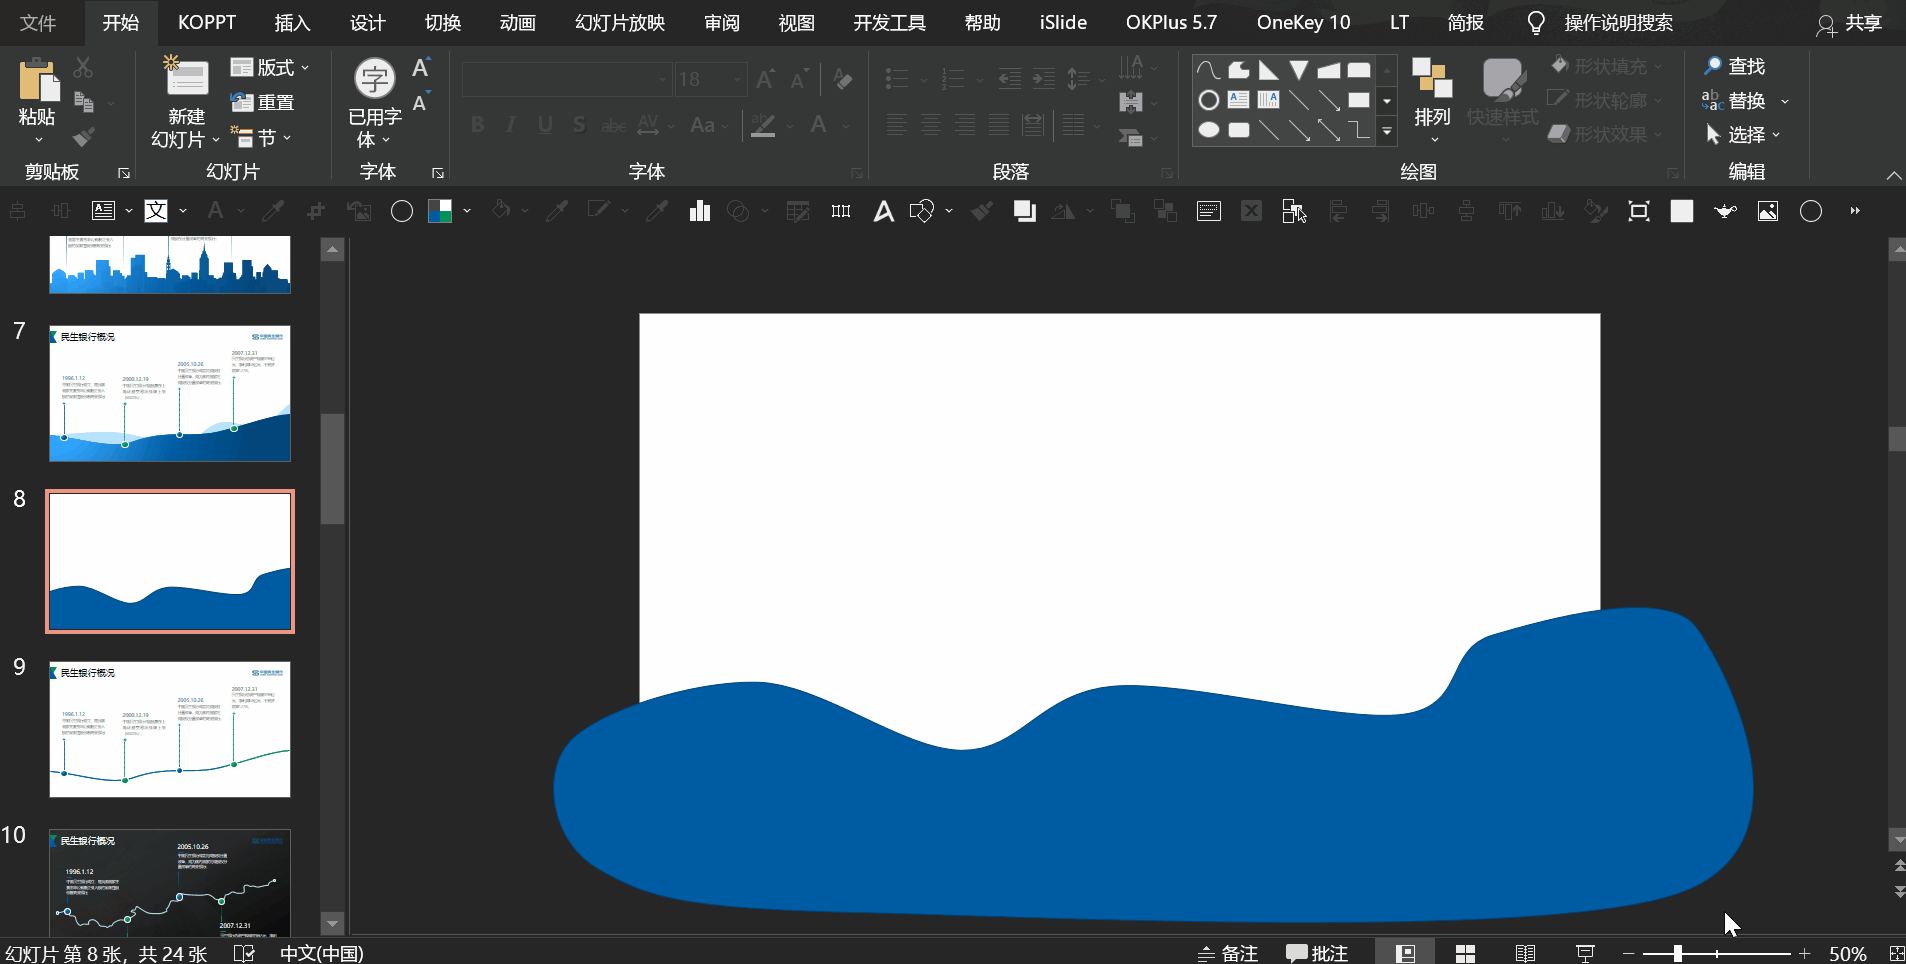Click the Share (共享) button
This screenshot has width=1906, height=964.
(x=1850, y=23)
